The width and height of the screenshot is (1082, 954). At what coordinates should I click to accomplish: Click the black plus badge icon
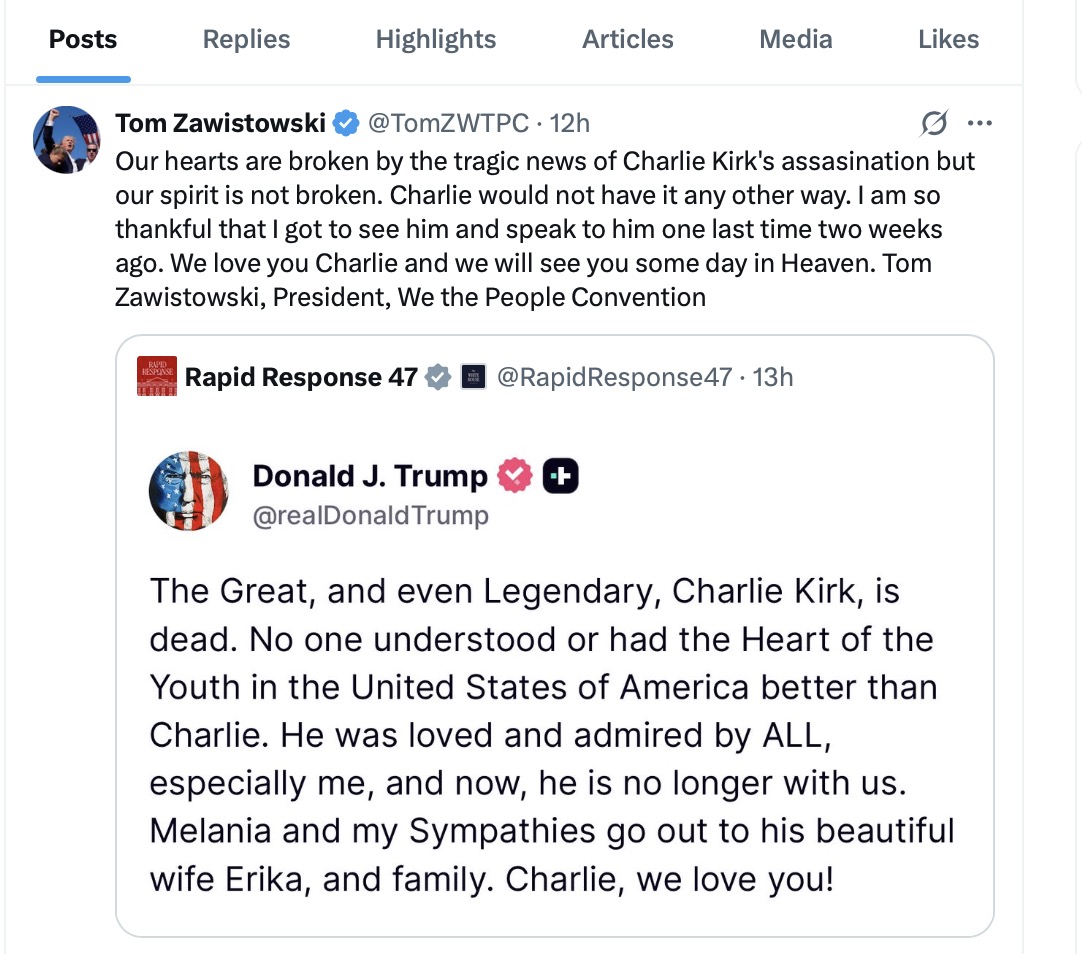(560, 476)
